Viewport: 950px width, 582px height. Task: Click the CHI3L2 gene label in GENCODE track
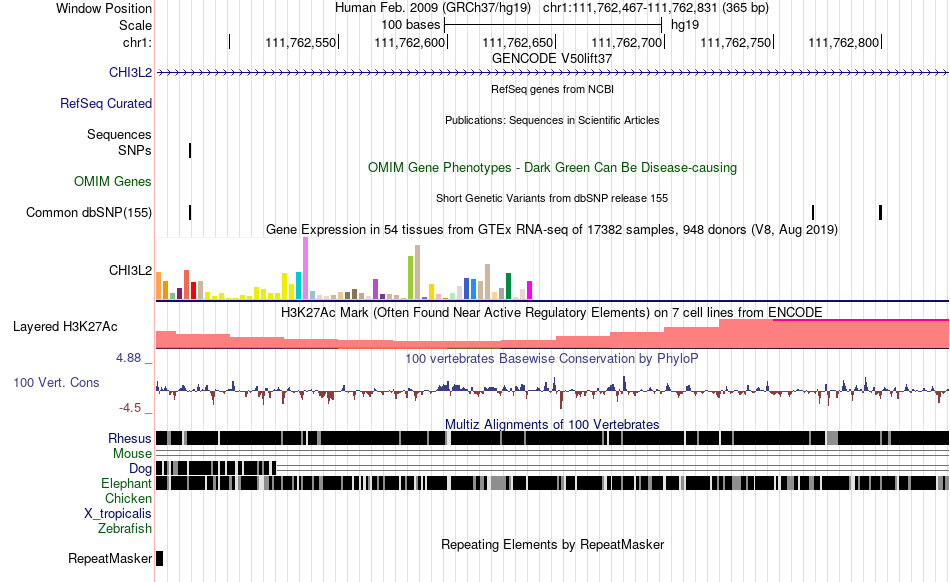click(x=130, y=73)
